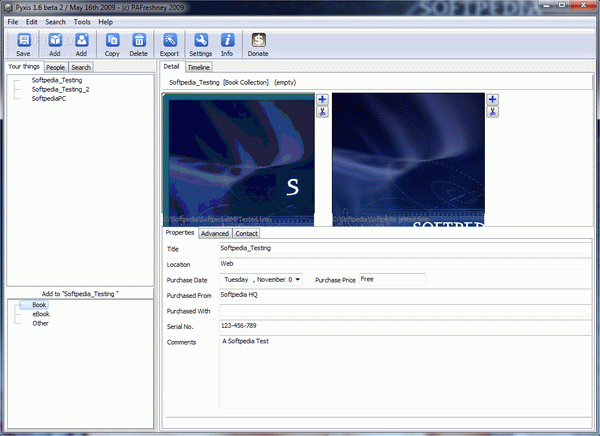Viewport: 600px width, 436px height.
Task: Click the Location input field
Action: click(405, 264)
